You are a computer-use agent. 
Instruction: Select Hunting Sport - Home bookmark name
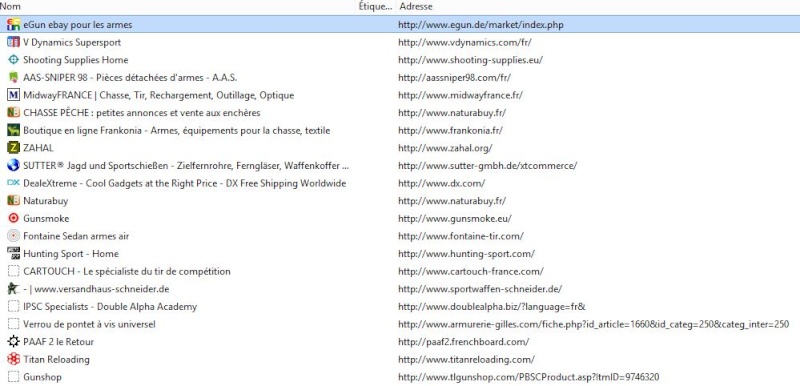(x=71, y=253)
